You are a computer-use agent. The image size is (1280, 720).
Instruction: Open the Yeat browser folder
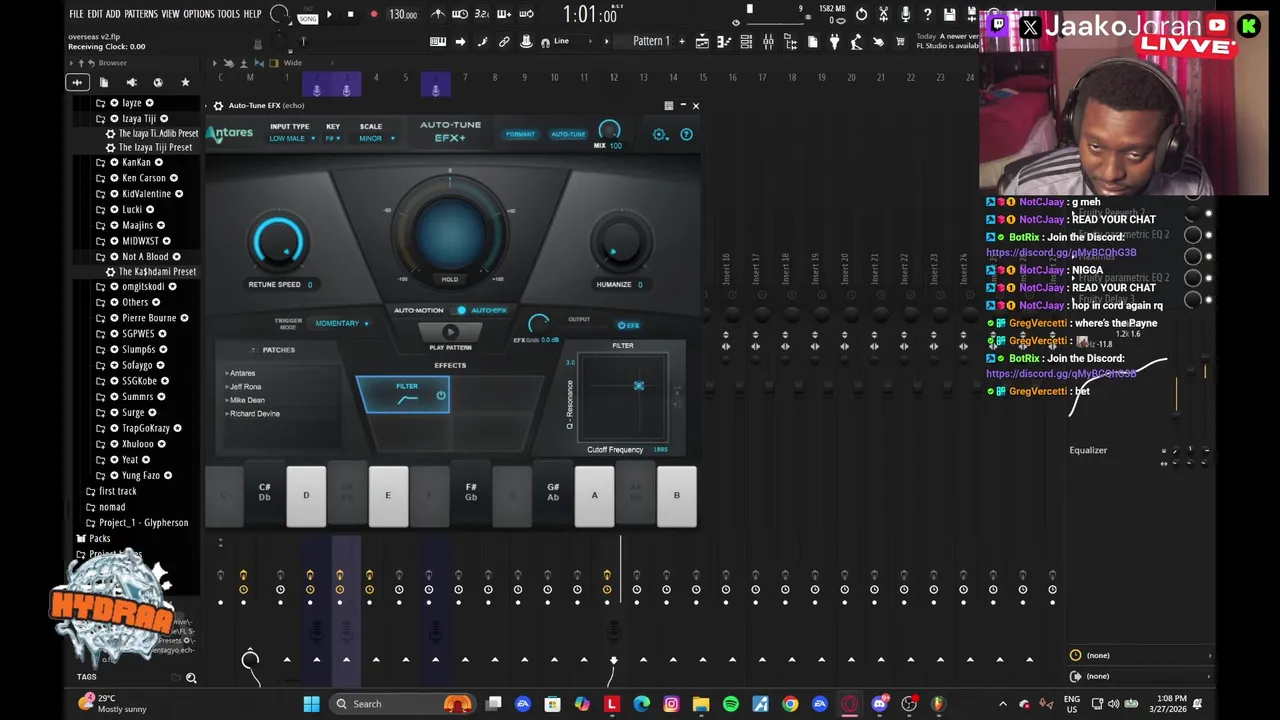click(130, 460)
